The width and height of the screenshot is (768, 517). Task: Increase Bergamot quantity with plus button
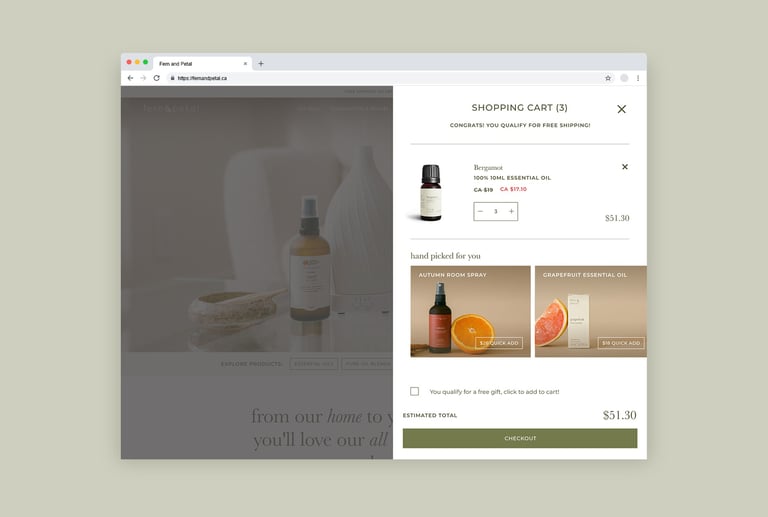tap(511, 212)
